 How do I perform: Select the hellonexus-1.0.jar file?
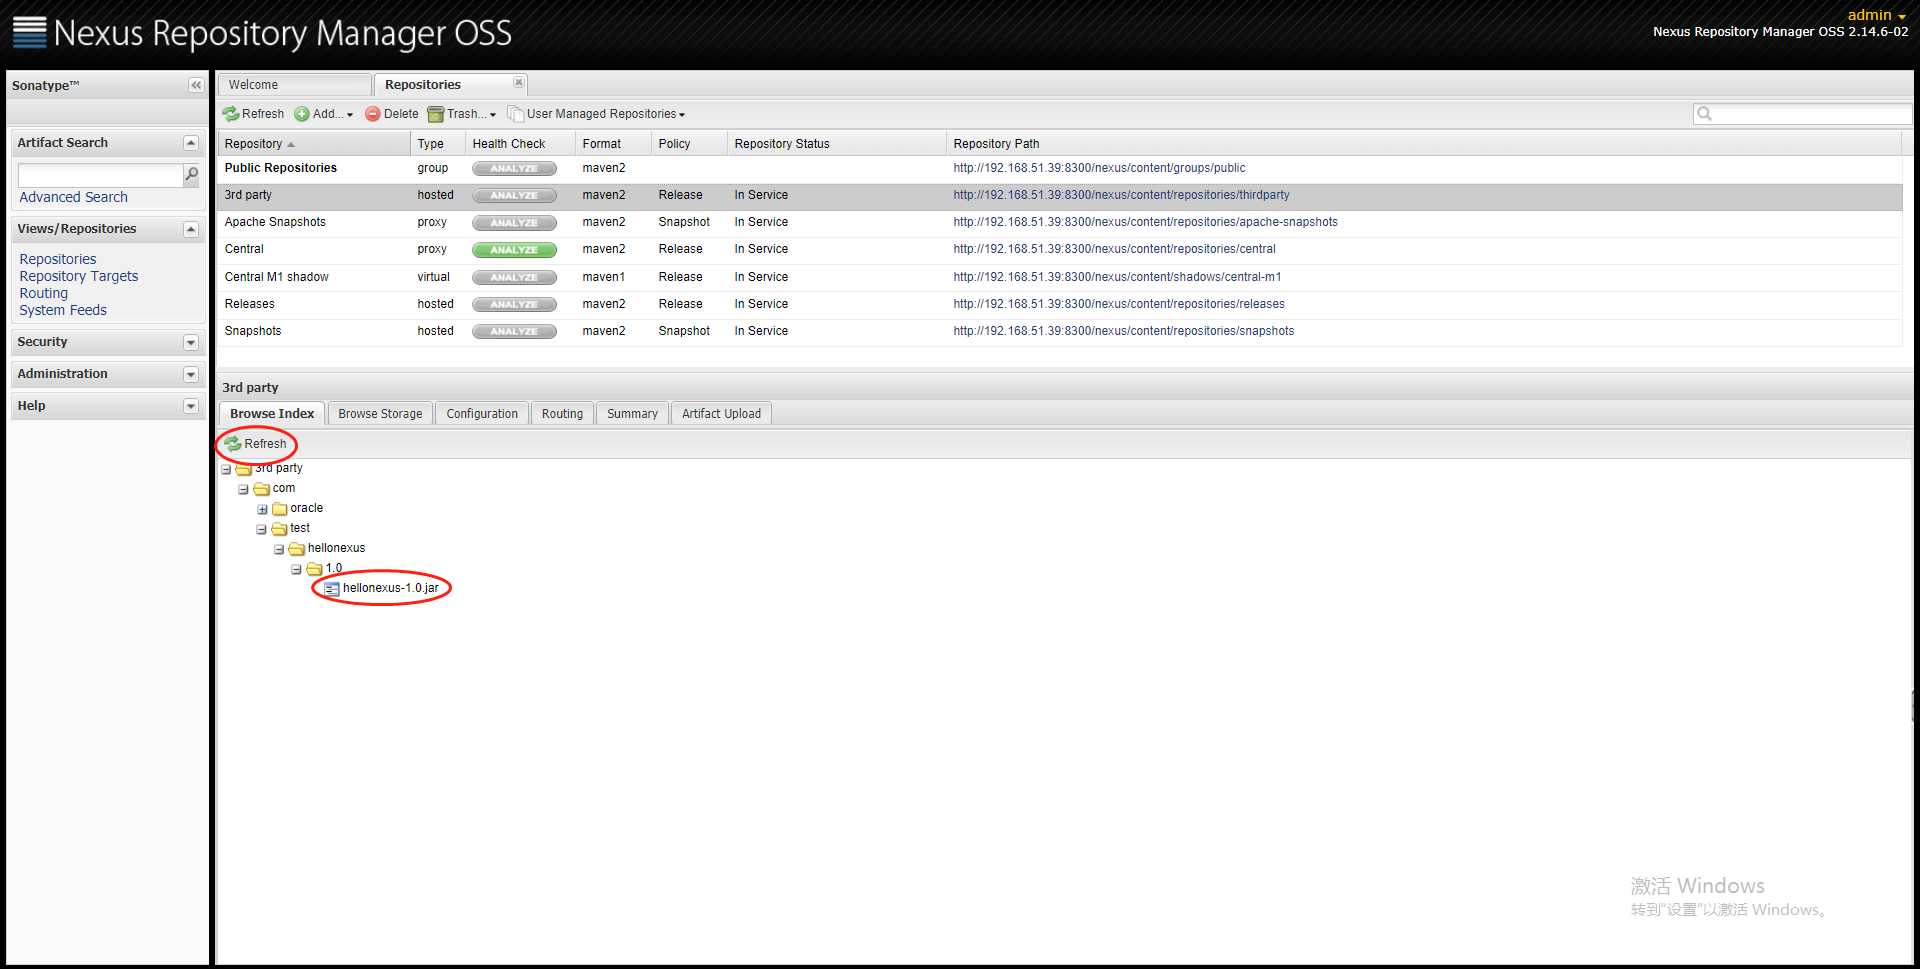[x=382, y=588]
